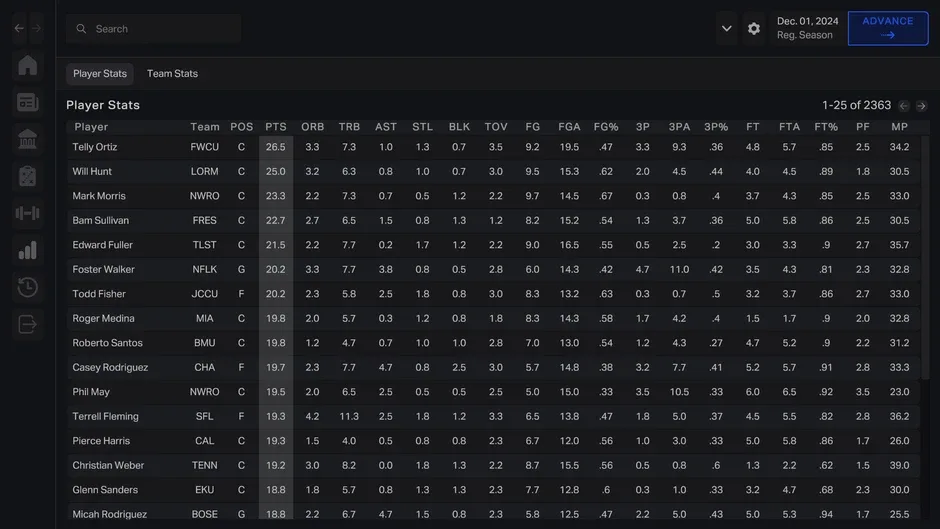This screenshot has height=529, width=940.
Task: Open the history clock sidebar icon
Action: point(28,287)
